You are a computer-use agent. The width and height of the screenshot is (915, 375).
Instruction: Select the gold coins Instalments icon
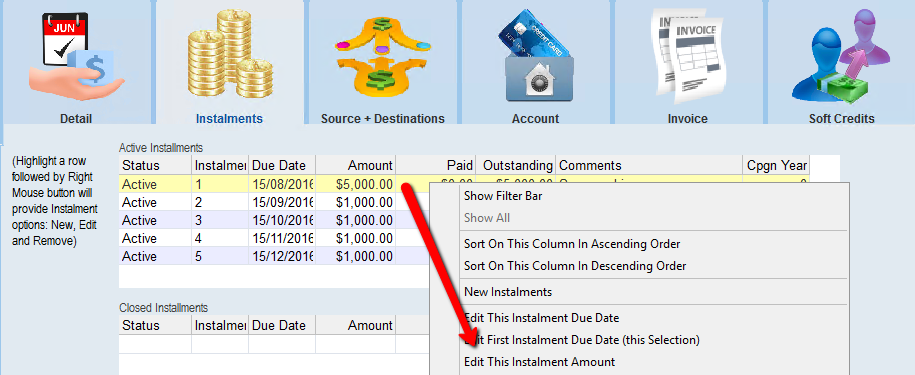point(229,55)
